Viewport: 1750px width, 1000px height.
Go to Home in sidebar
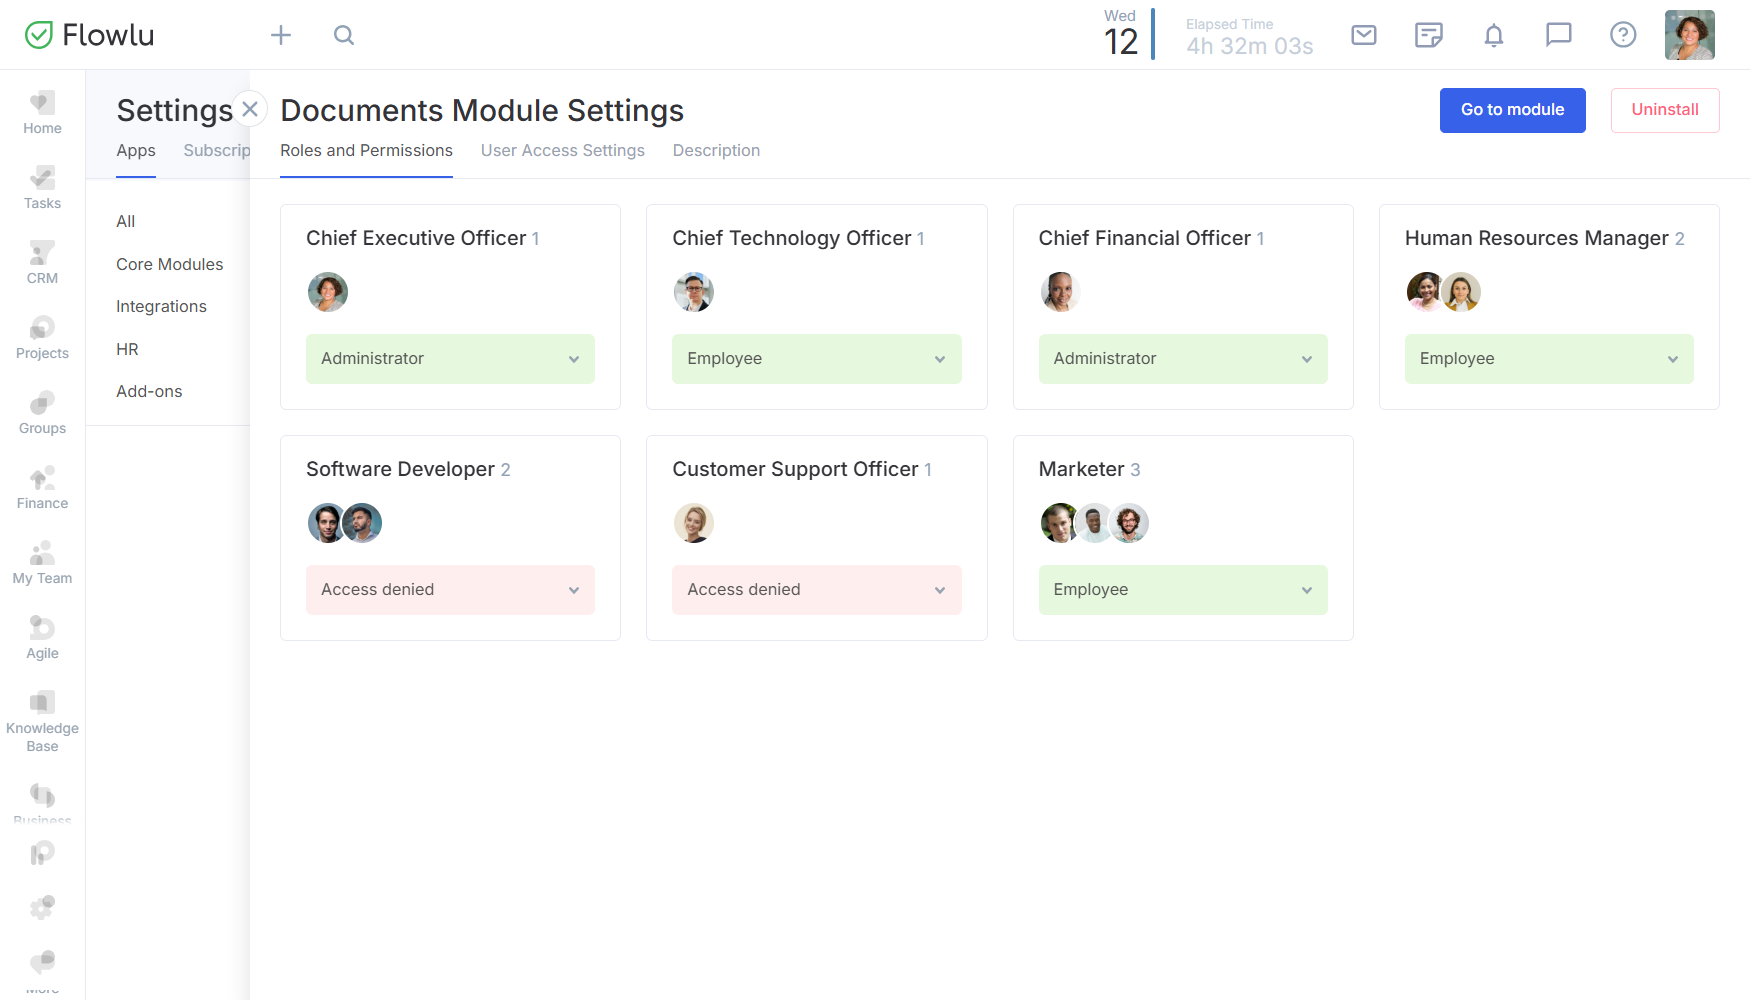[x=42, y=113]
